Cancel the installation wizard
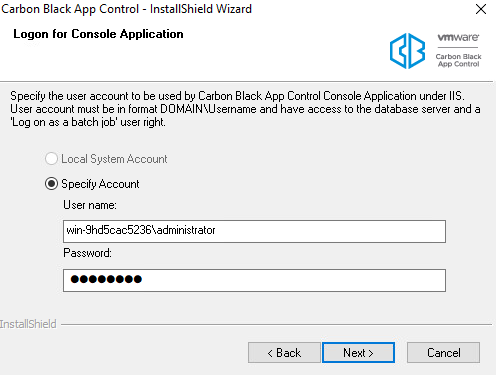This screenshot has width=496, height=375. point(443,353)
